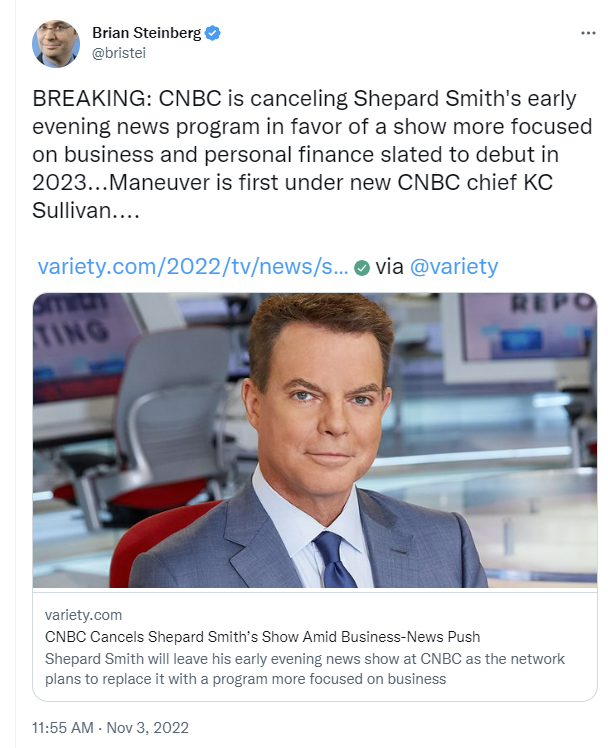Open the Shepard Smith article photo
The height and width of the screenshot is (748, 608).
pos(315,440)
